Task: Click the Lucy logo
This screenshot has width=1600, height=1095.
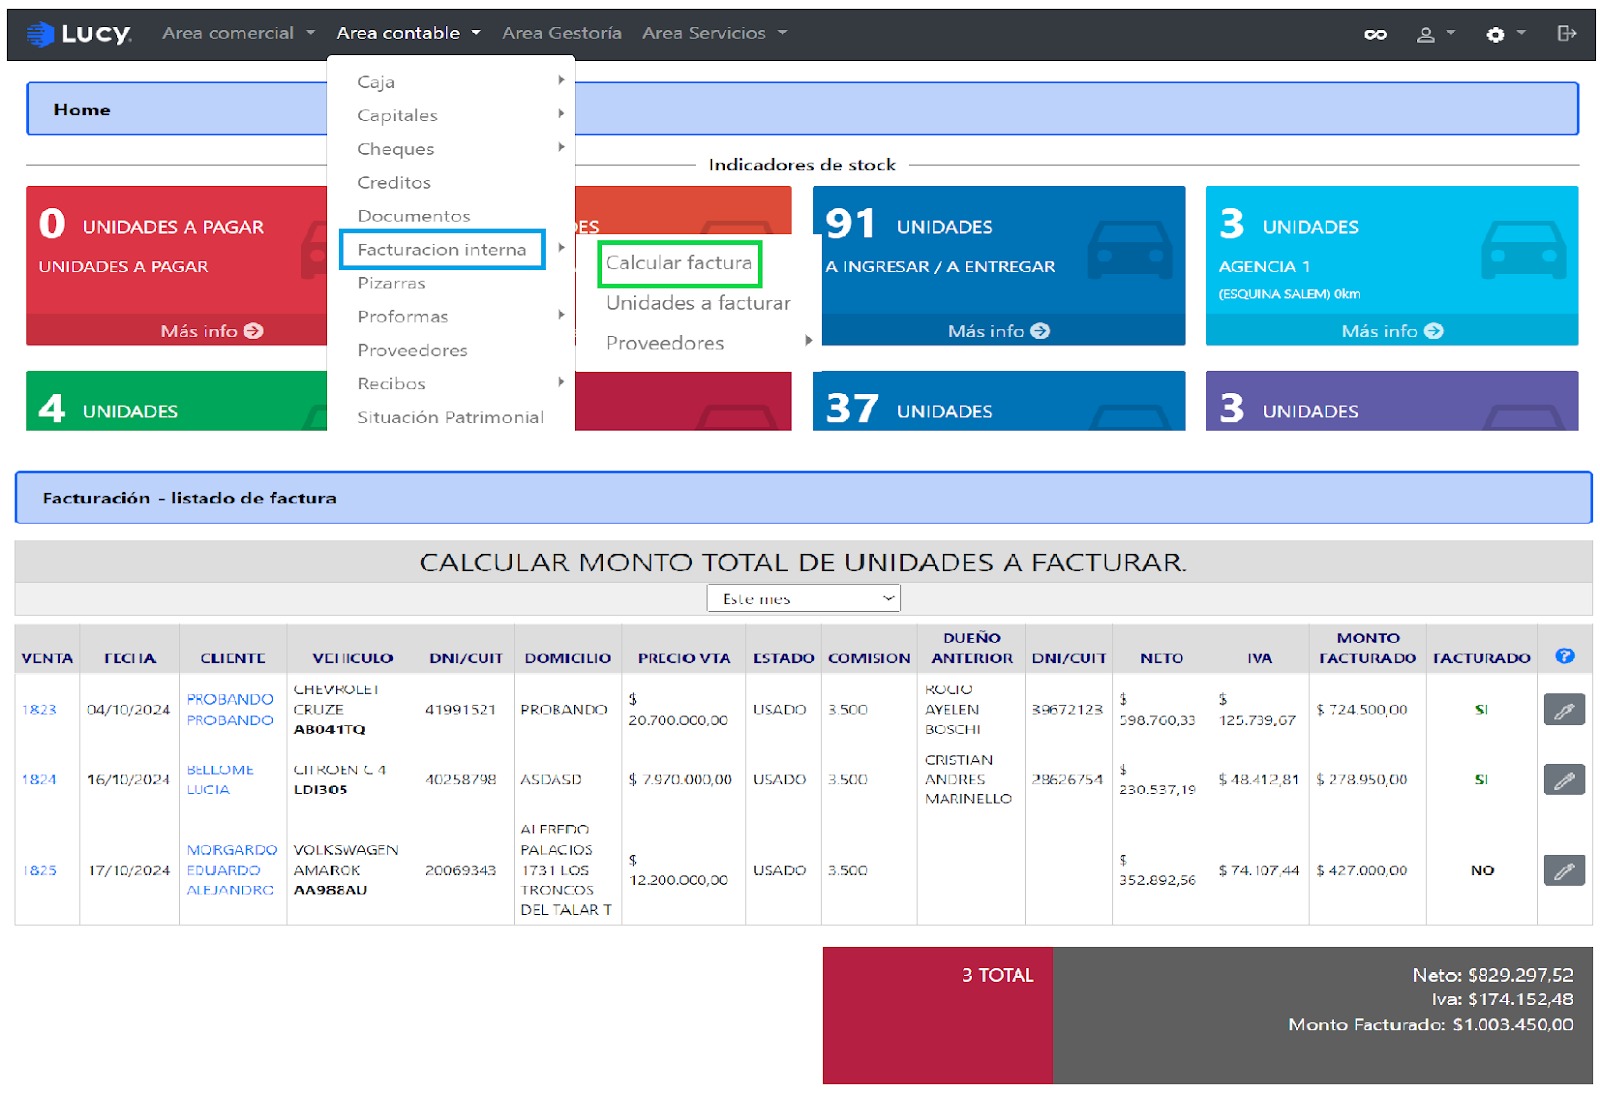Action: [x=78, y=34]
